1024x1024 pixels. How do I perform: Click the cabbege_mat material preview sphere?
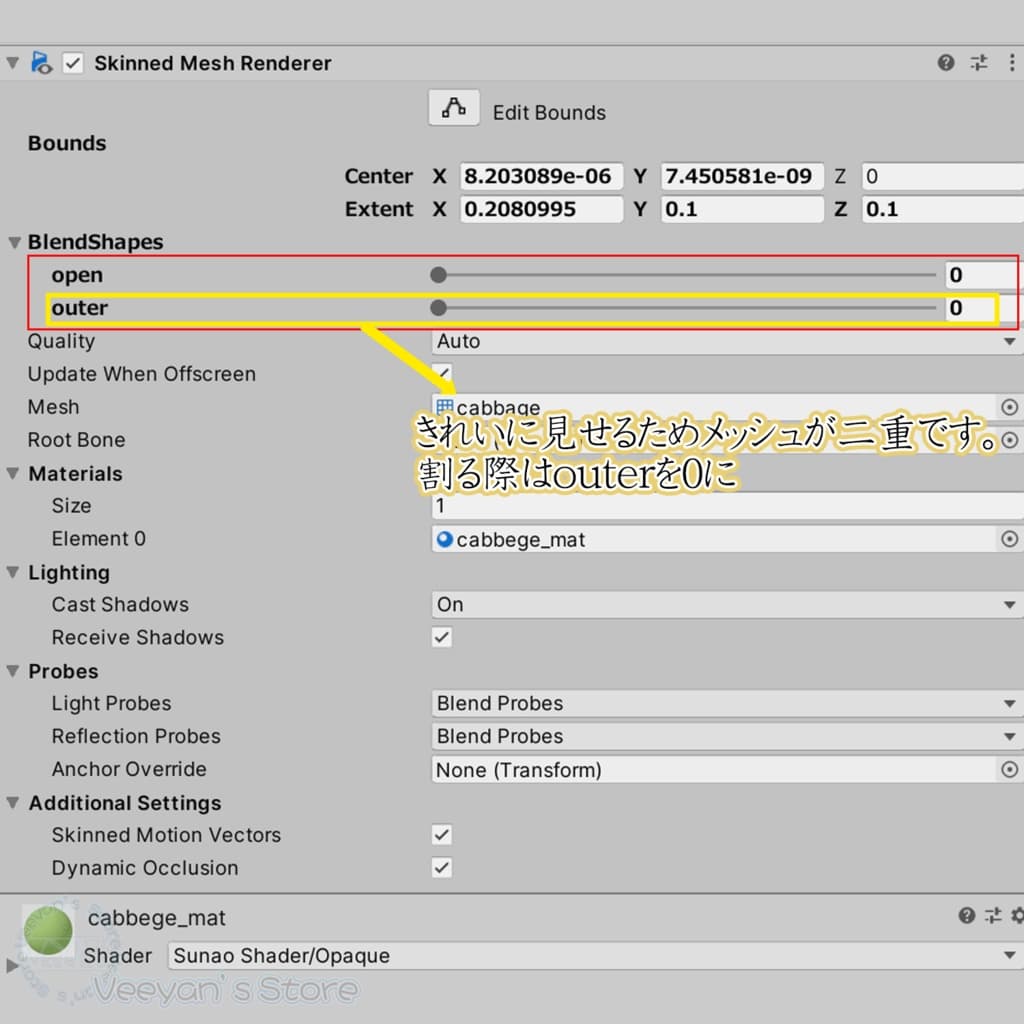click(x=48, y=931)
